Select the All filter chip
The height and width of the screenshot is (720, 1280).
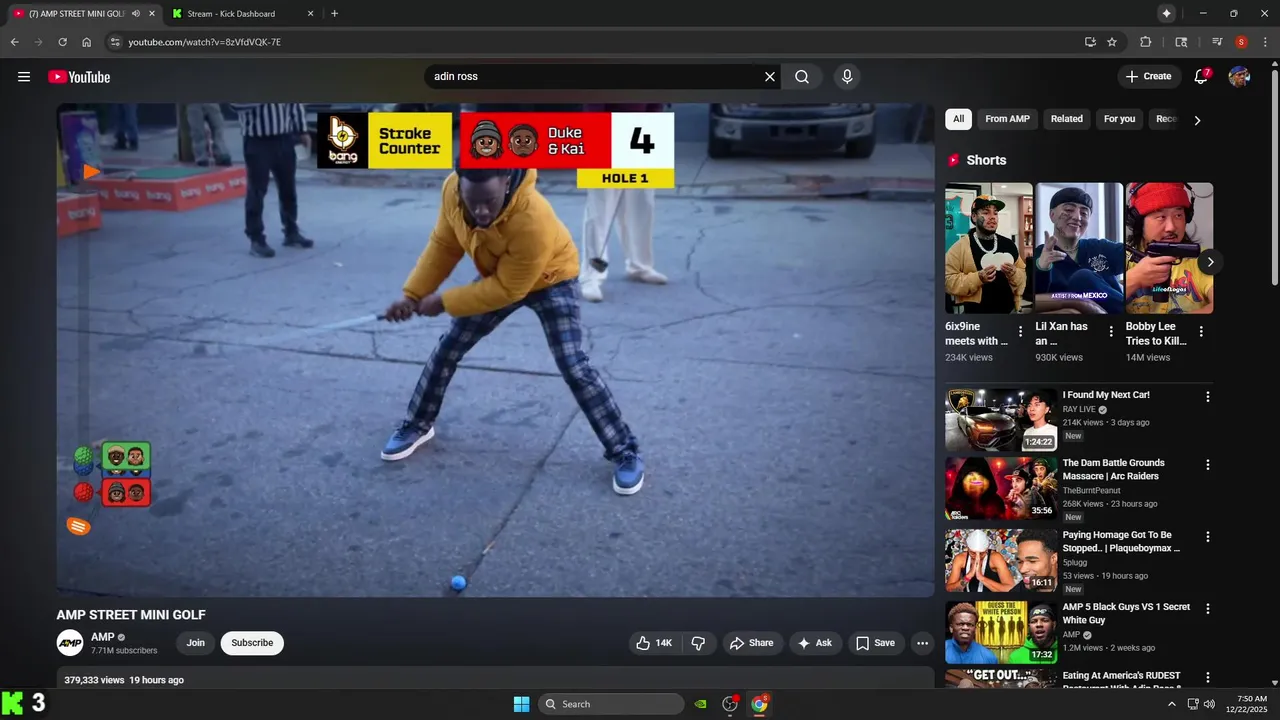(958, 119)
